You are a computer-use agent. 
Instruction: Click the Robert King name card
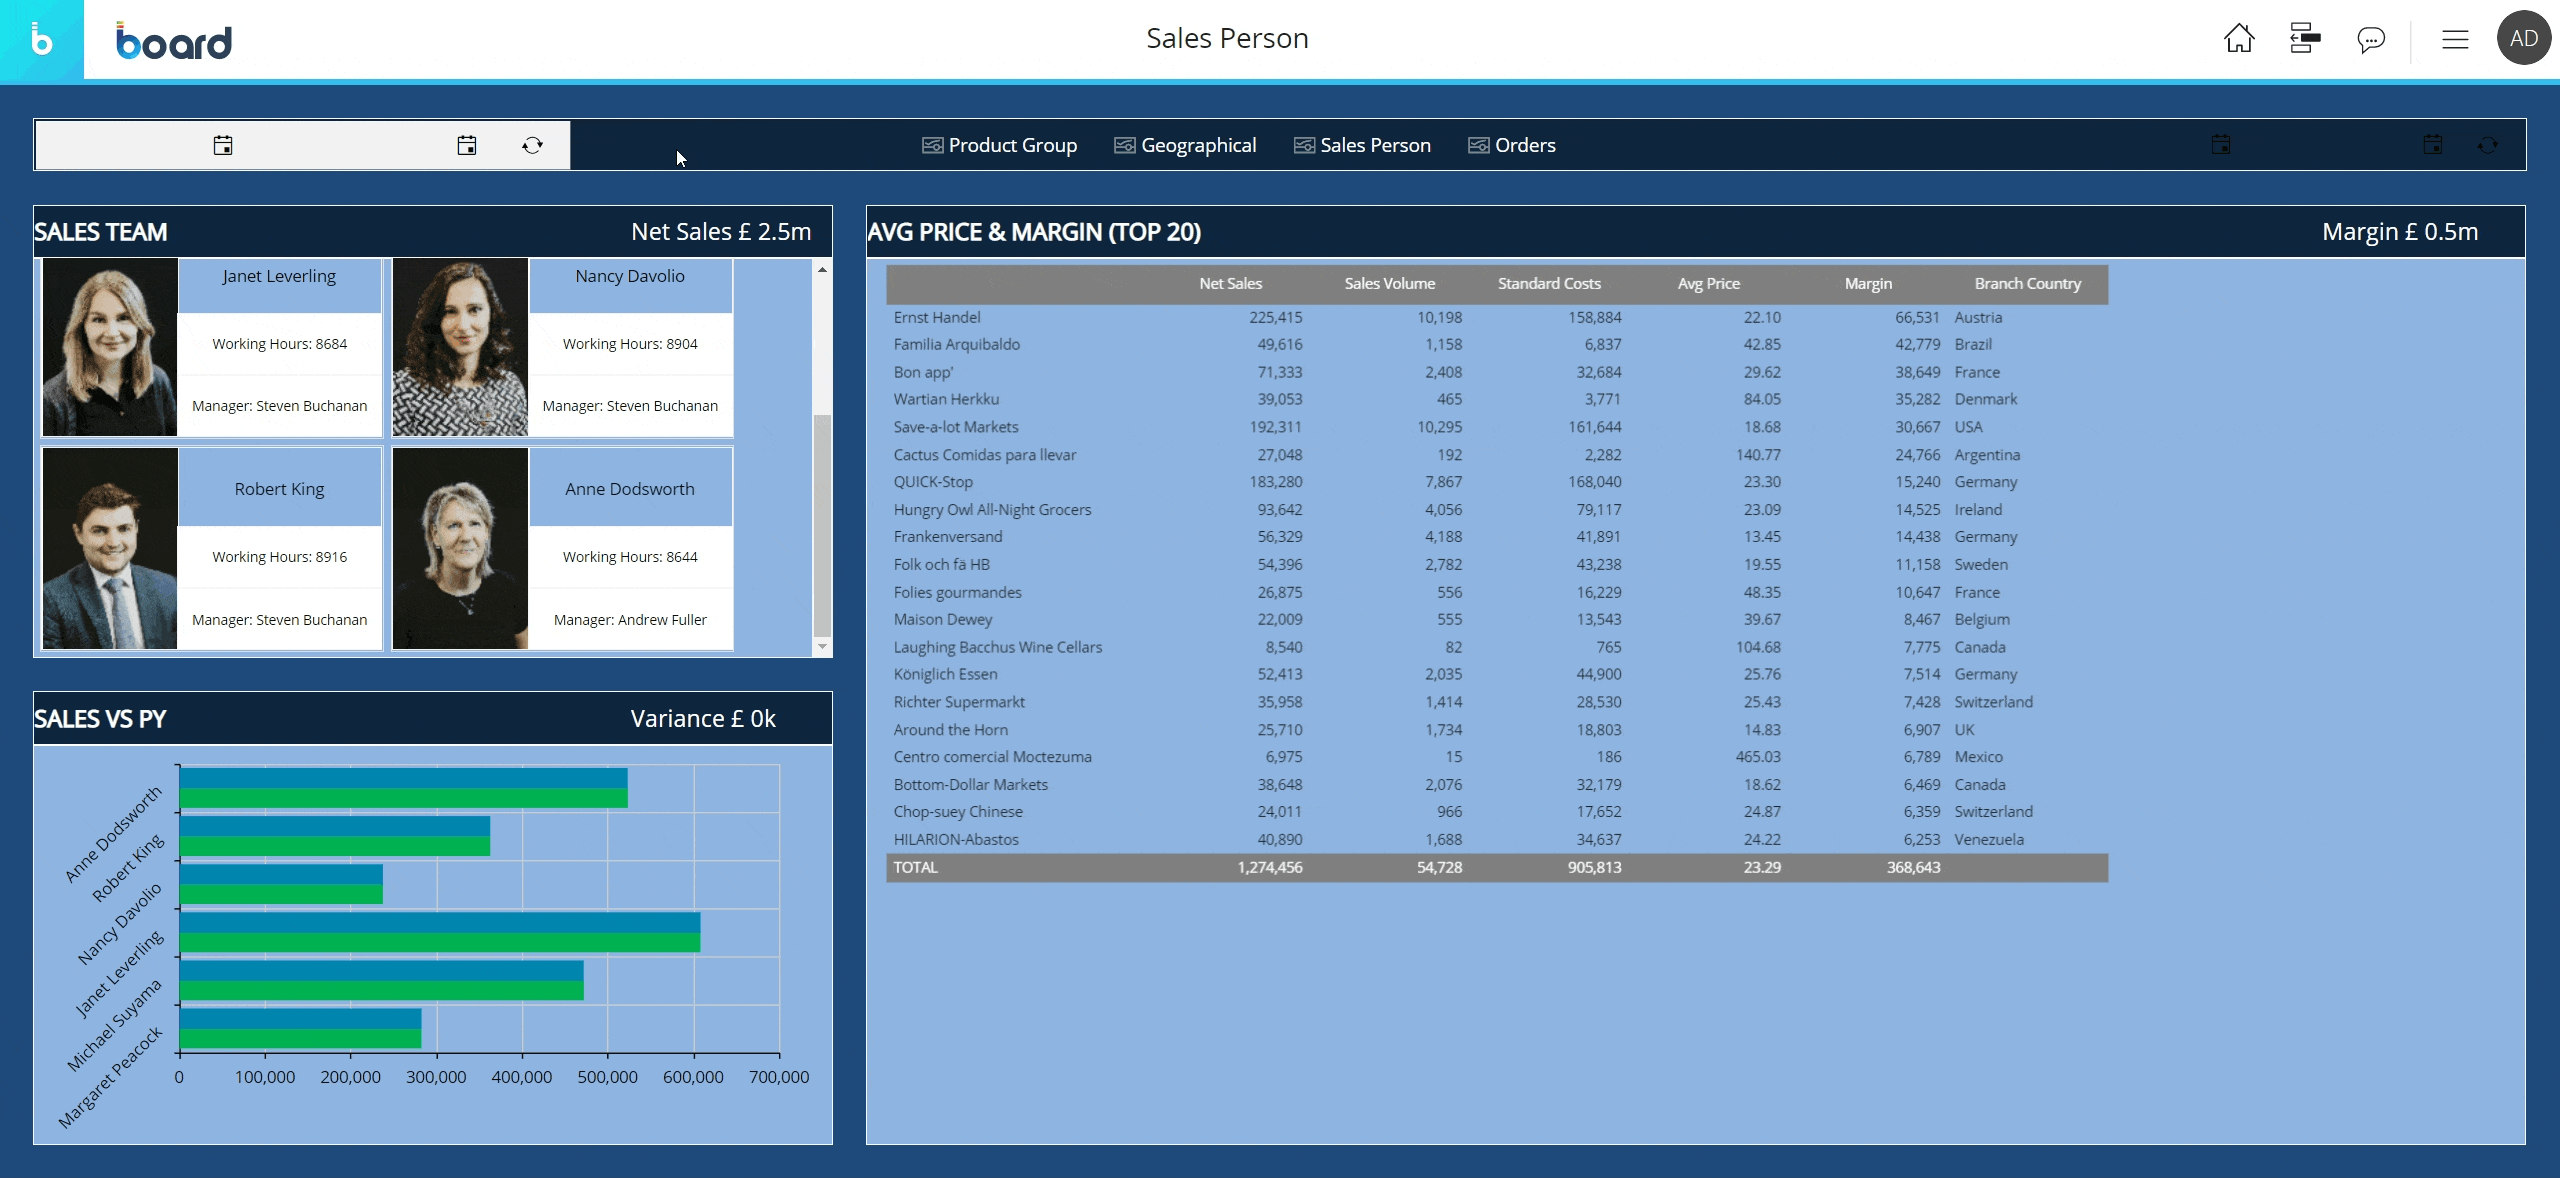[279, 488]
